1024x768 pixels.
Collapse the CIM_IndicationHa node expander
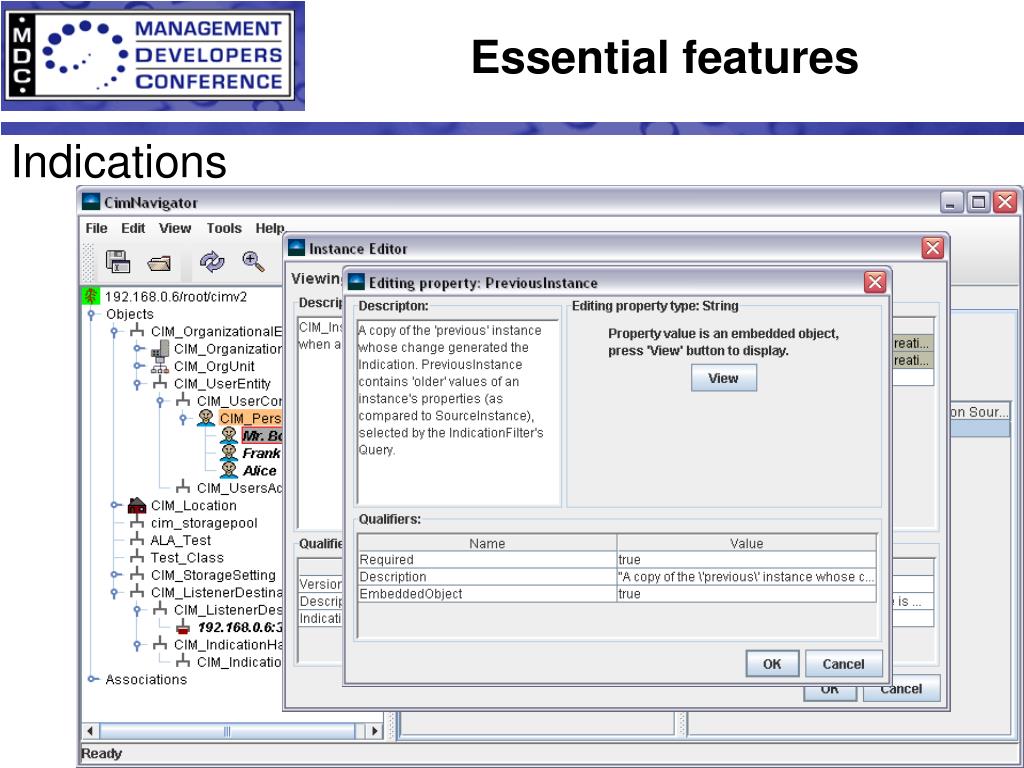click(x=138, y=645)
